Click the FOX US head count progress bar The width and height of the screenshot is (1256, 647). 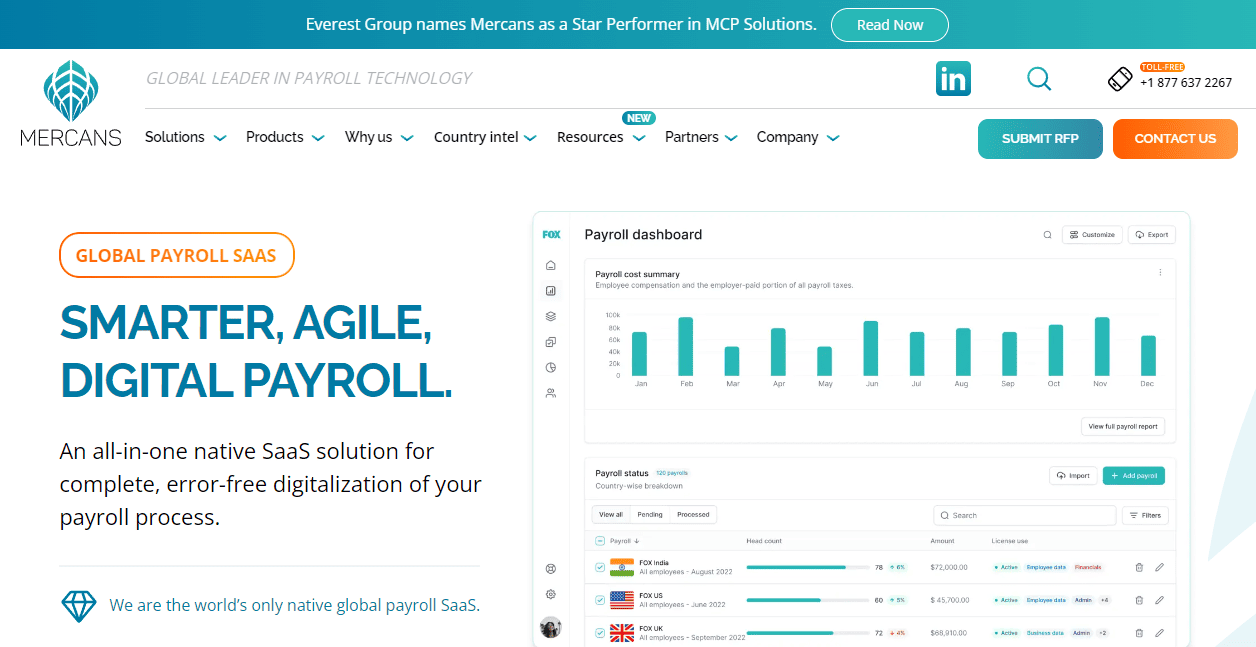coord(808,600)
